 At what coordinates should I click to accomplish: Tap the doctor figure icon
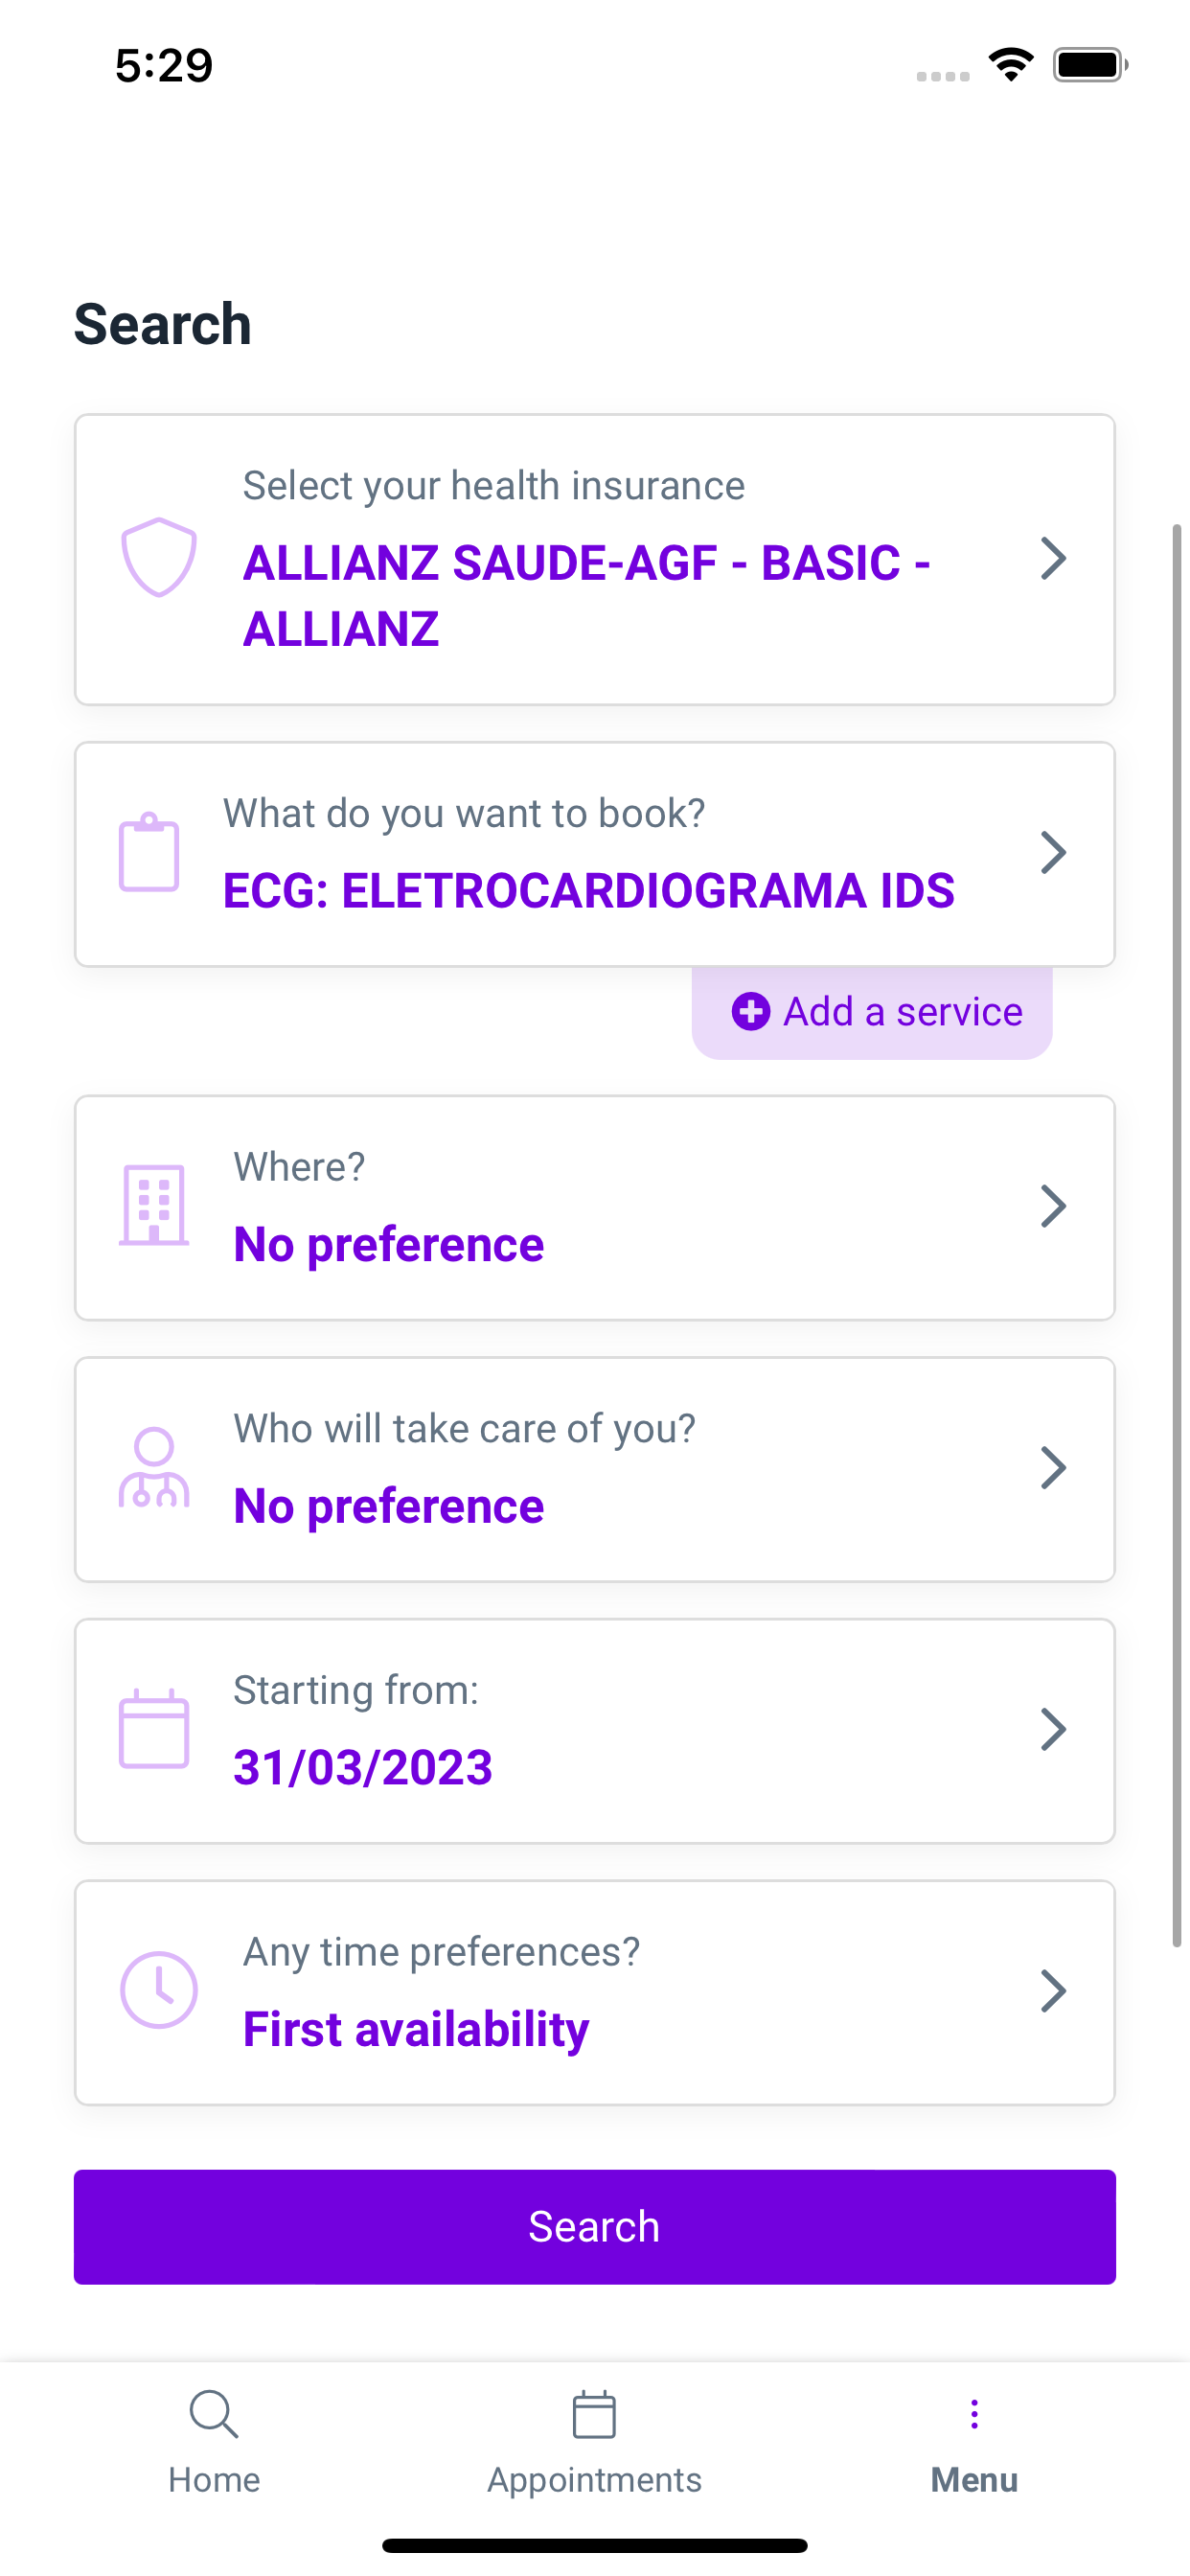coord(154,1467)
